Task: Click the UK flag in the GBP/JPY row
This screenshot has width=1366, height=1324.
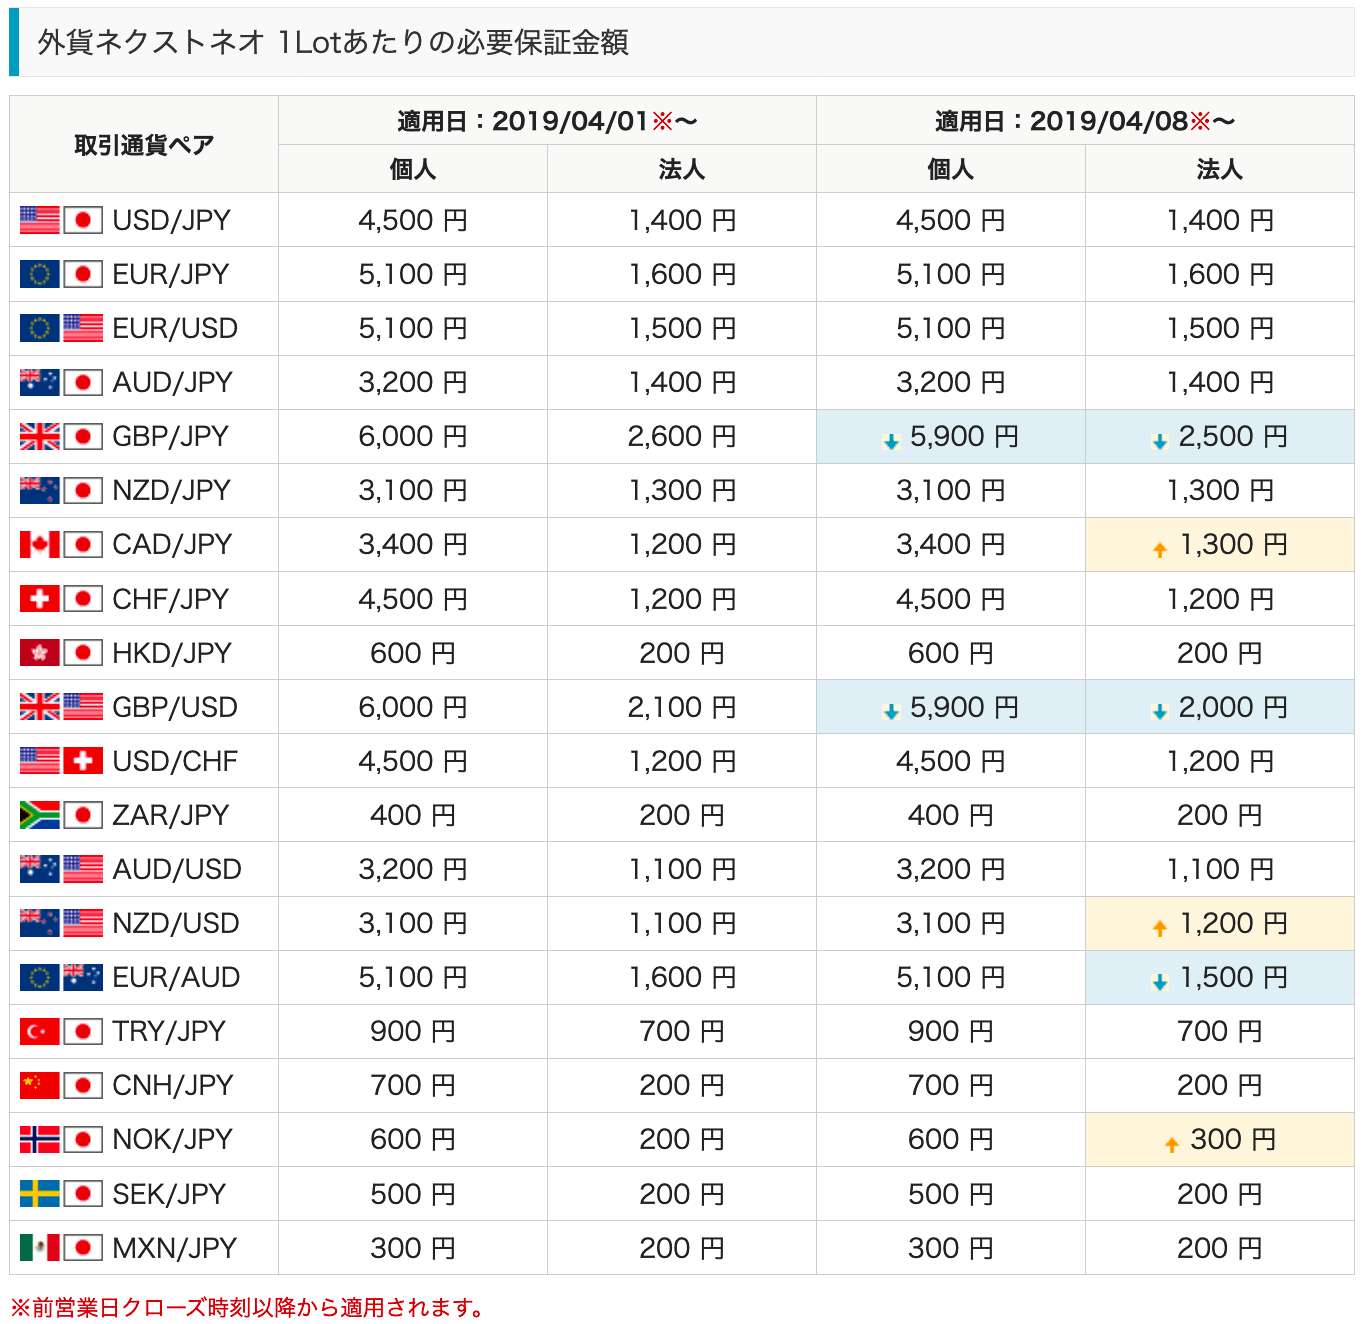Action: tap(40, 436)
